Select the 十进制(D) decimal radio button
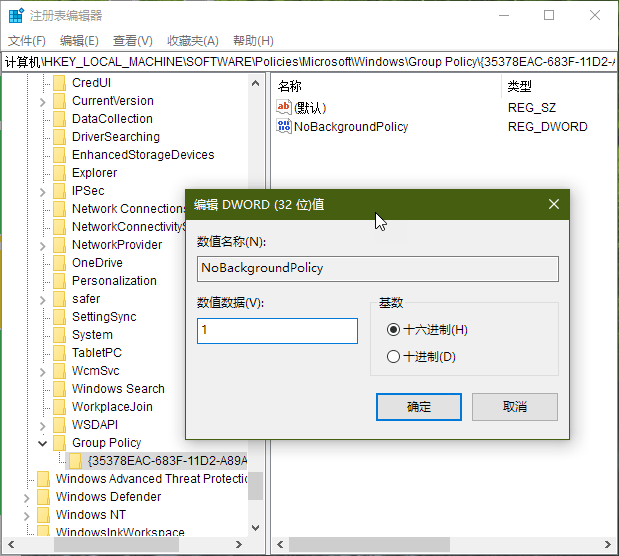 click(393, 357)
